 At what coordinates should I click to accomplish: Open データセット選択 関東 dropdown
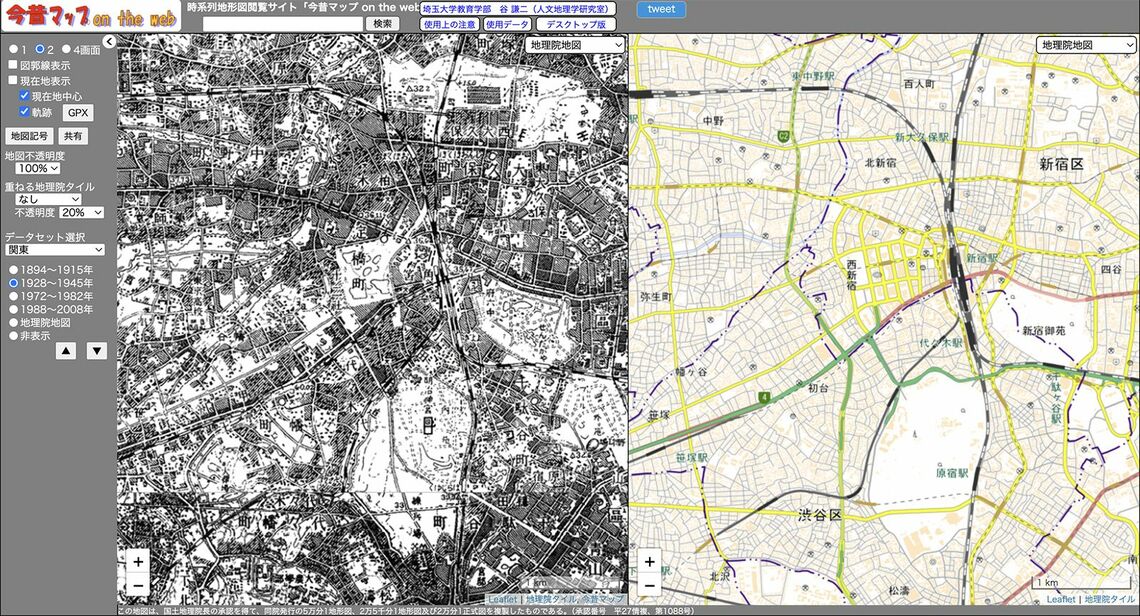click(55, 249)
